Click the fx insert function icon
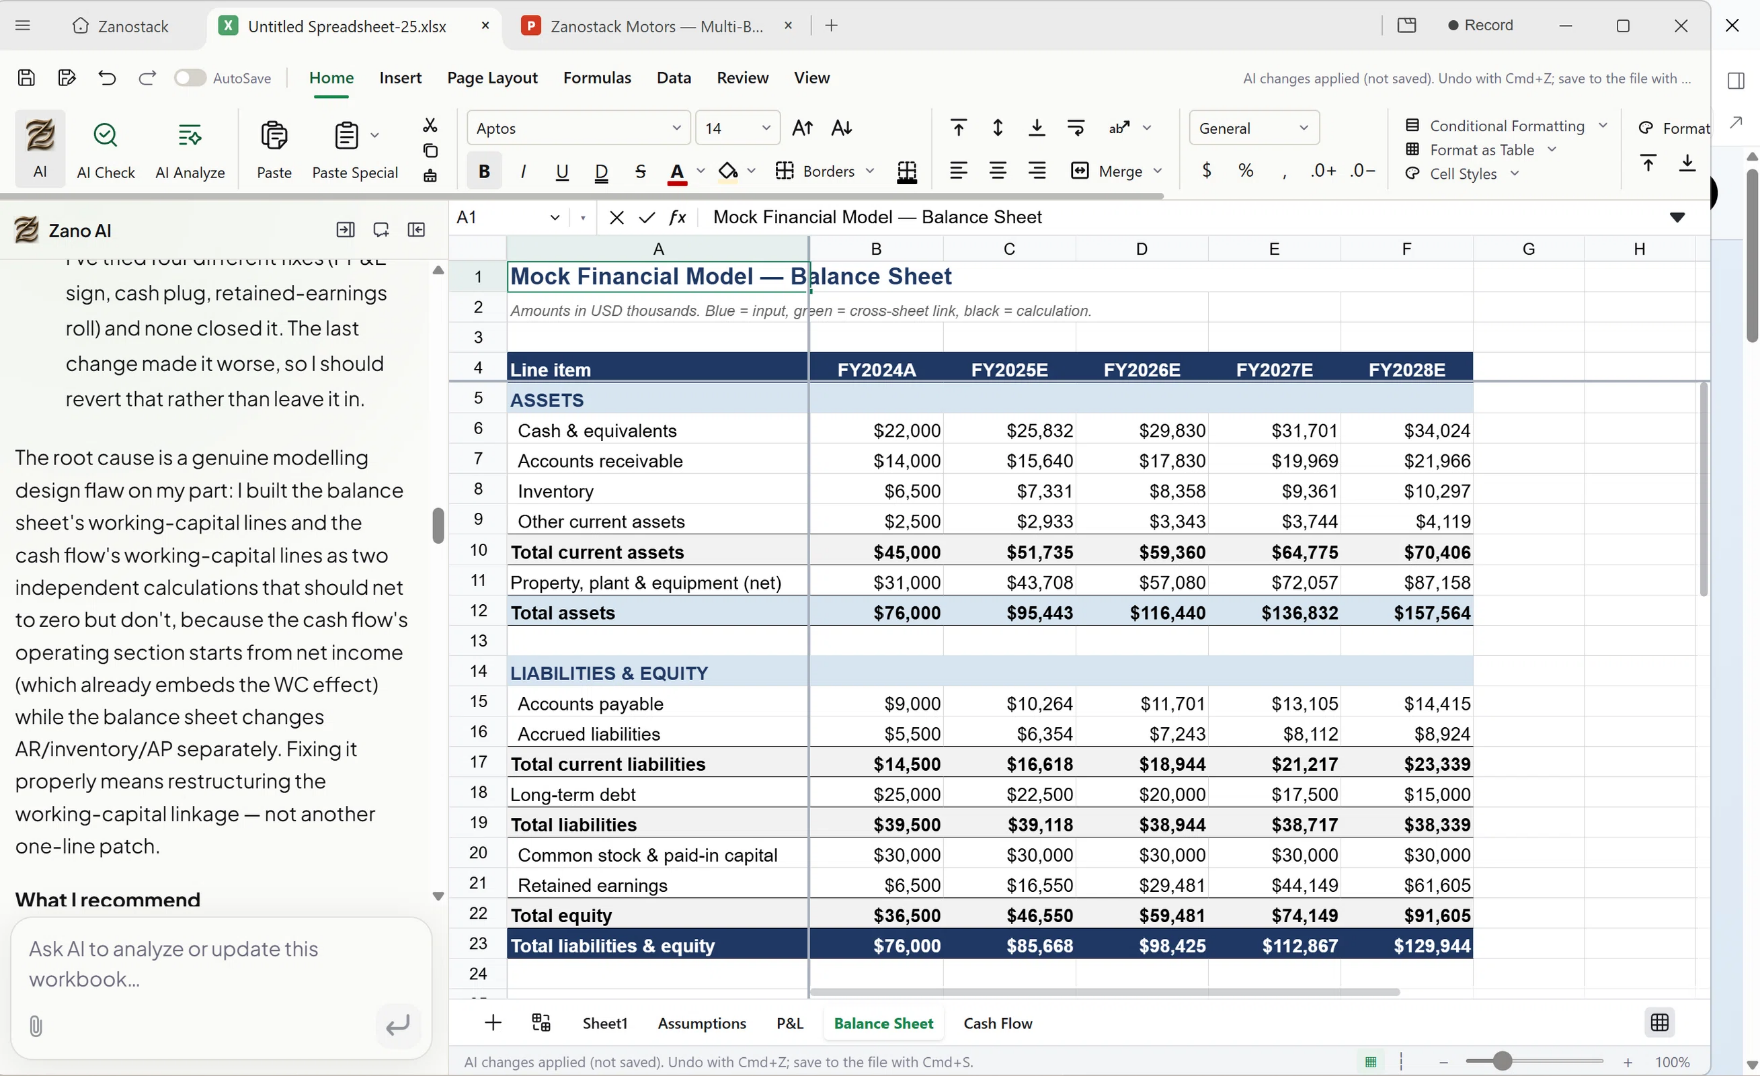The image size is (1760, 1077). click(x=678, y=217)
